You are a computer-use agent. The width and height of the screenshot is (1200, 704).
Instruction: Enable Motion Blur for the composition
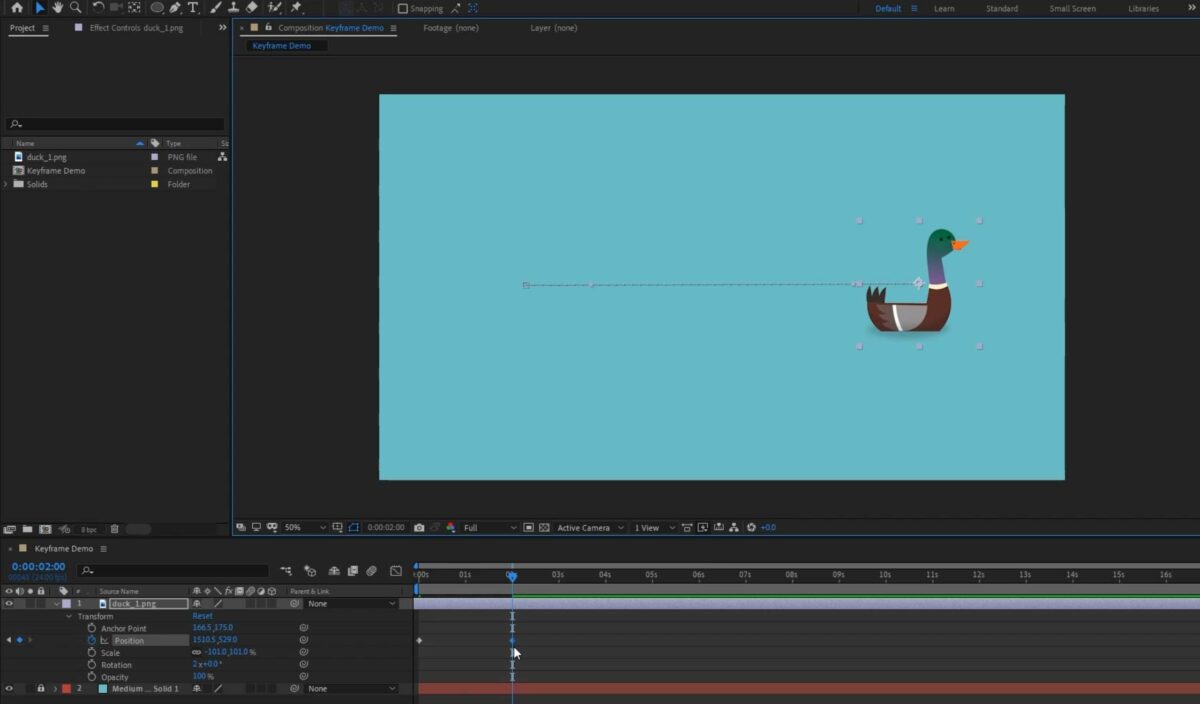point(371,572)
